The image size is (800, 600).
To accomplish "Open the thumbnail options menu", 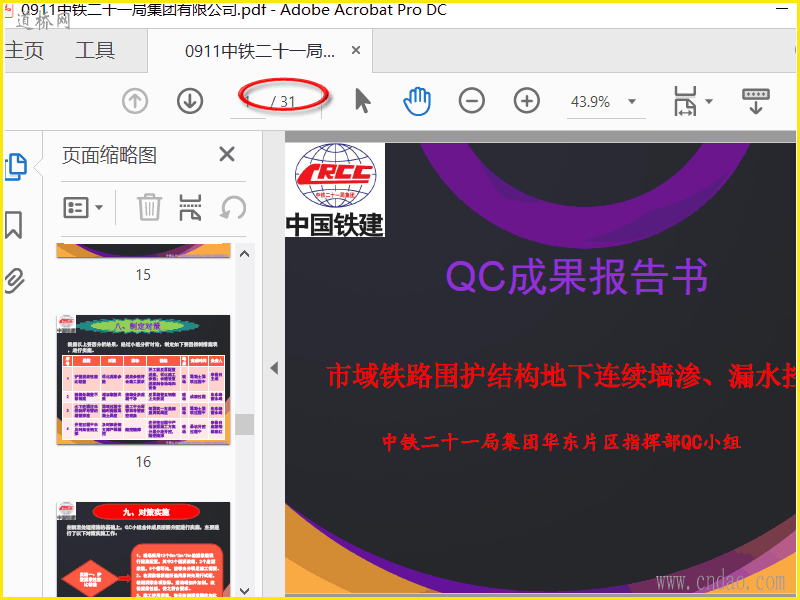I will coord(83,208).
